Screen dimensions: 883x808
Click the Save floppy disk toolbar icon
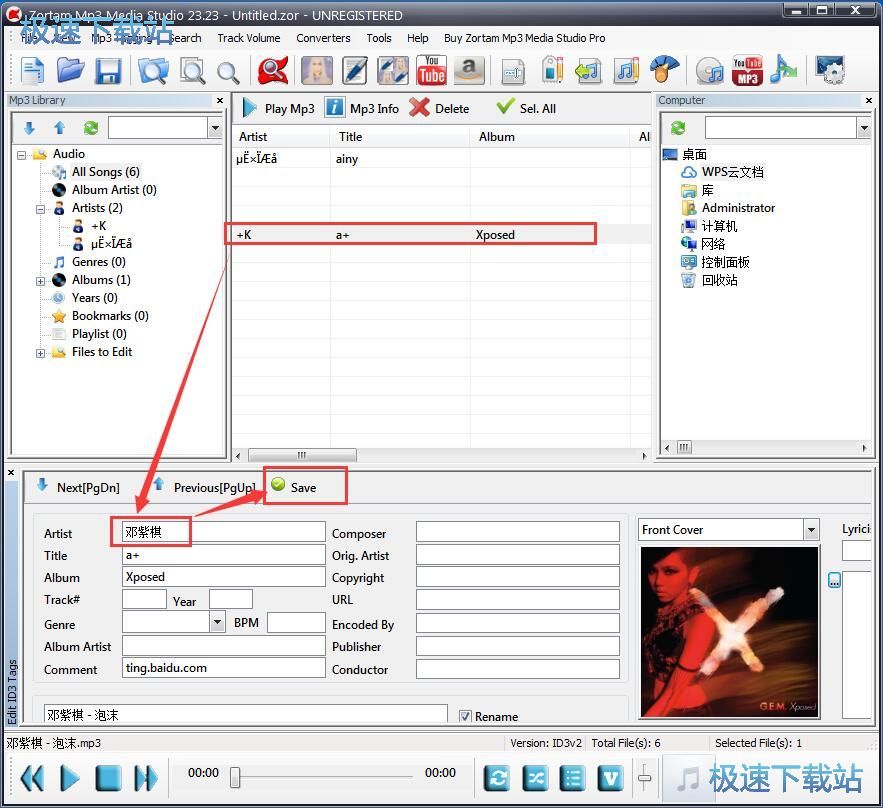107,70
